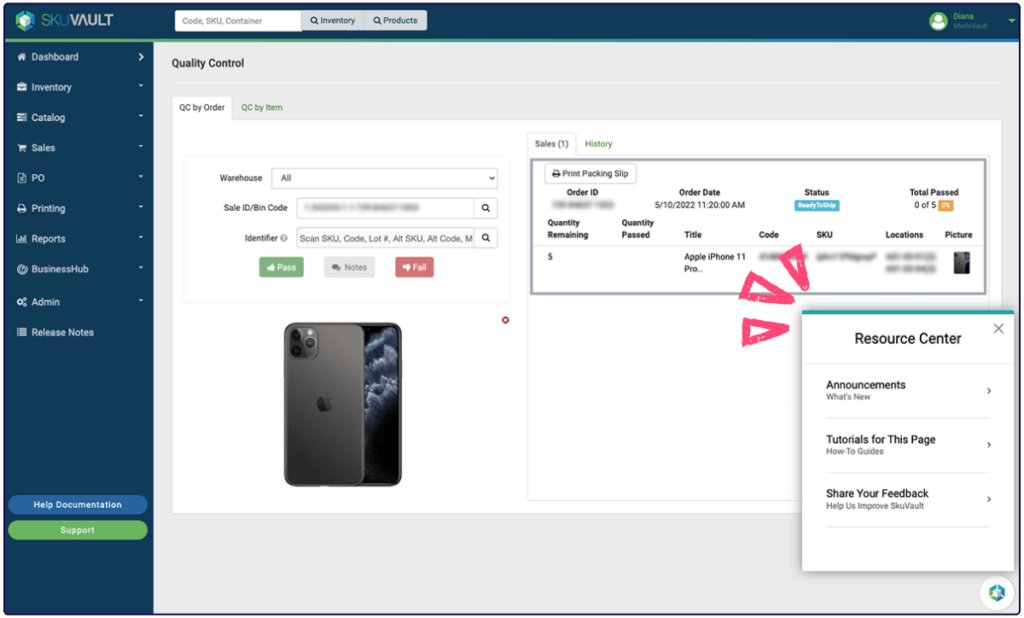
Task: Click Print Packing Slip button
Action: [590, 174]
